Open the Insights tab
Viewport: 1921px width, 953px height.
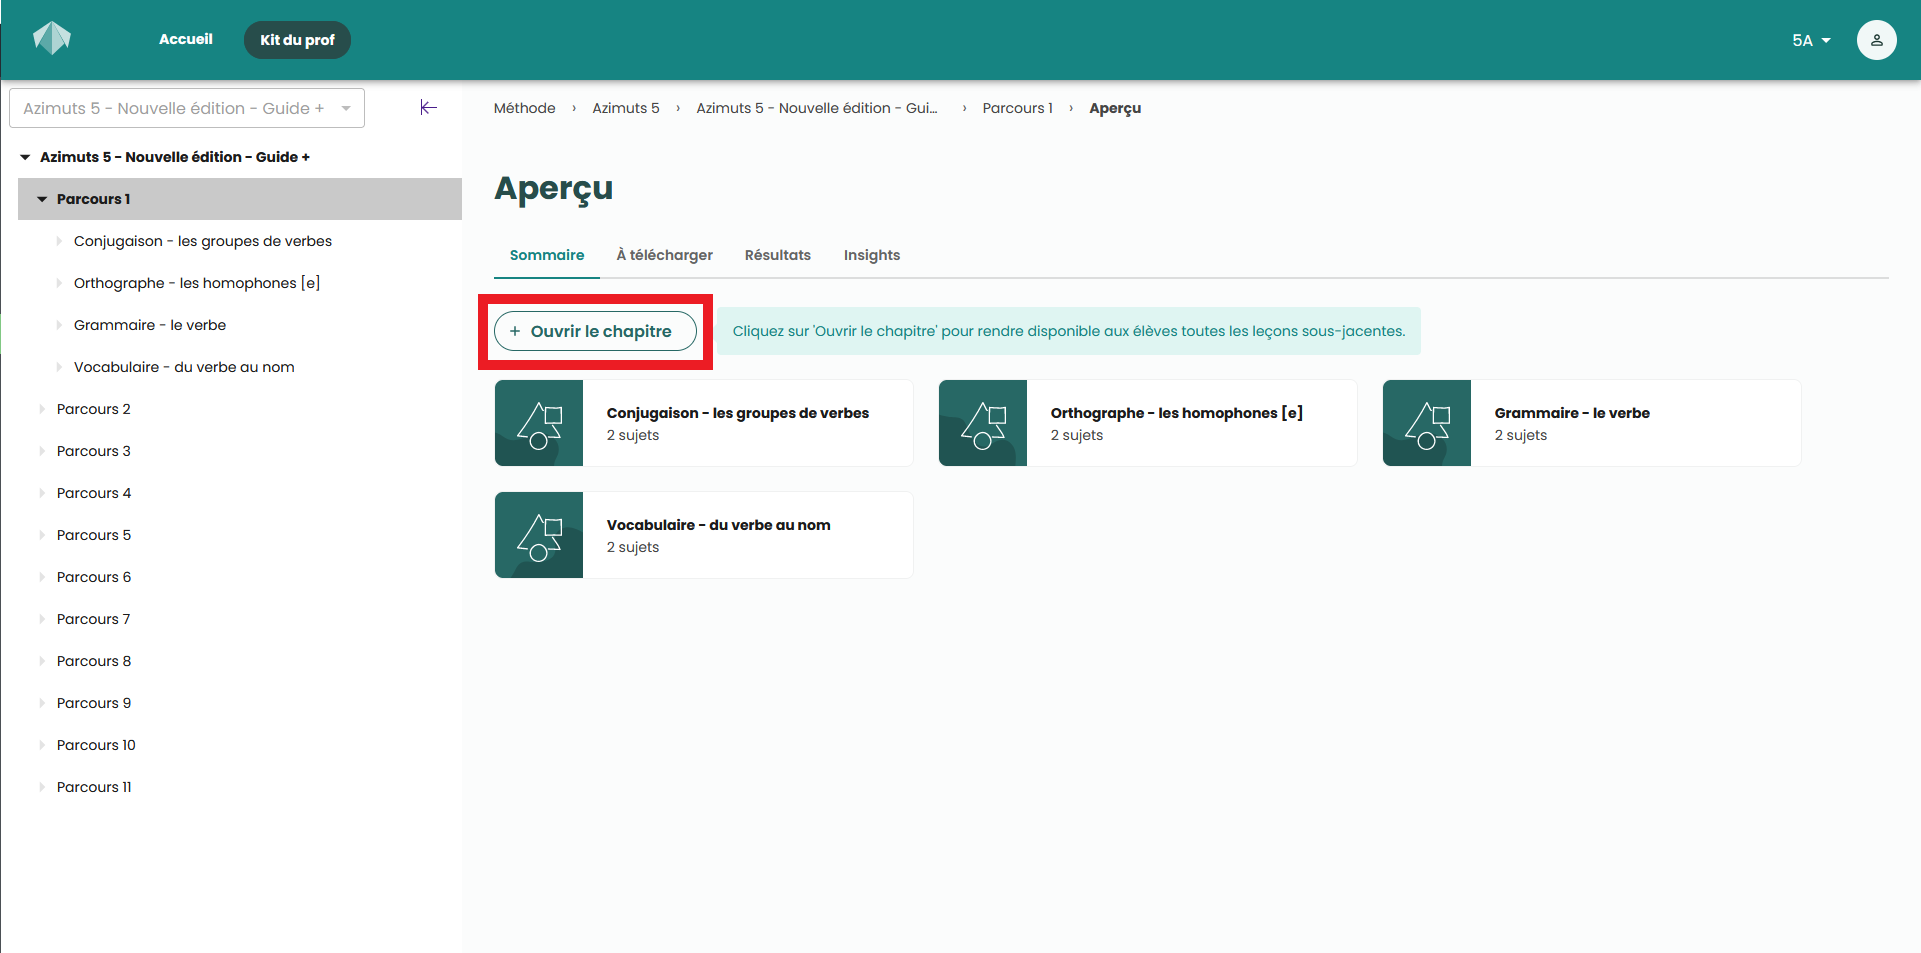(x=871, y=255)
